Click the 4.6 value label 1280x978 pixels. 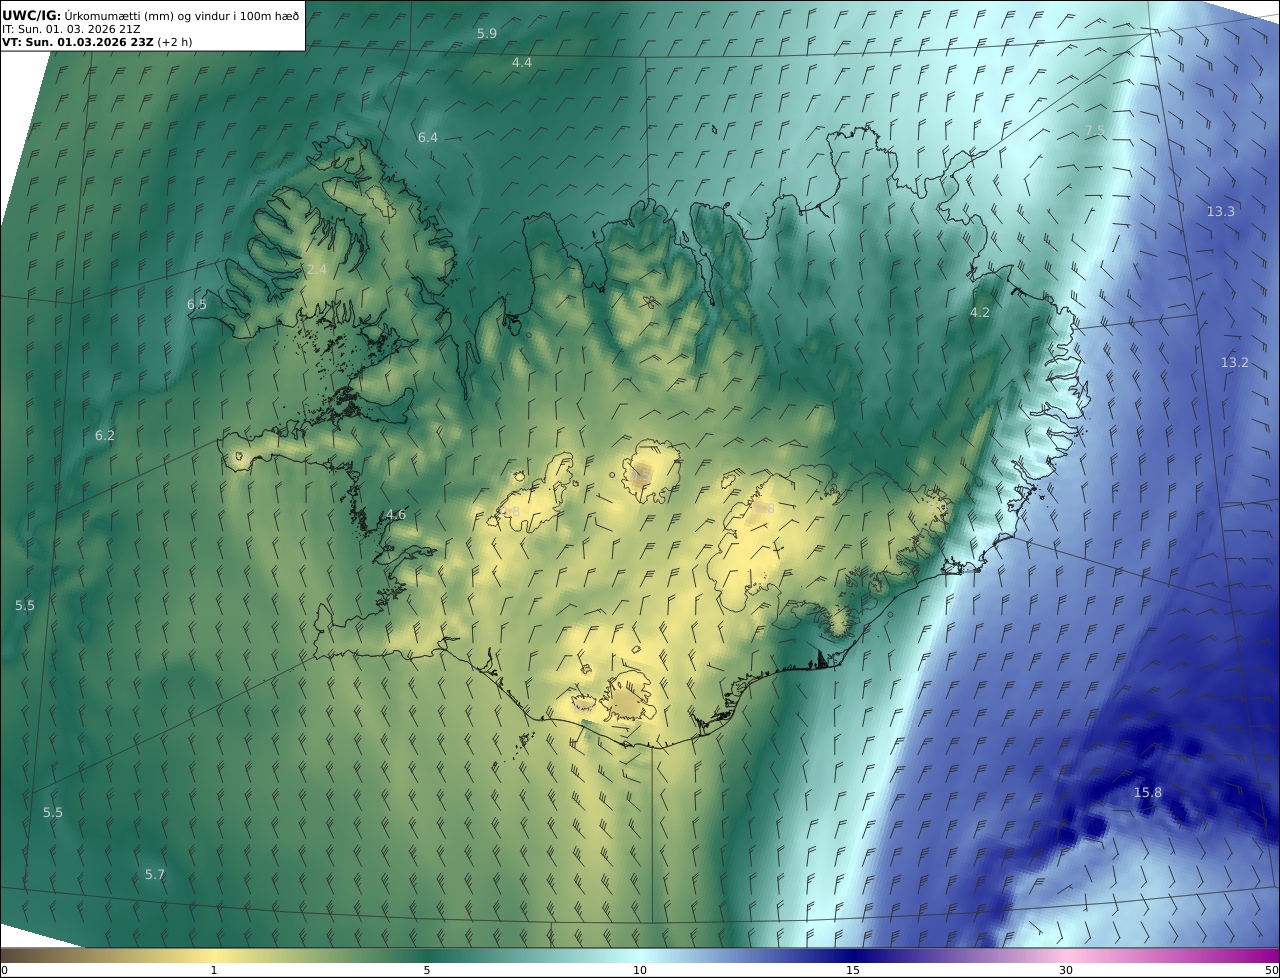396,514
